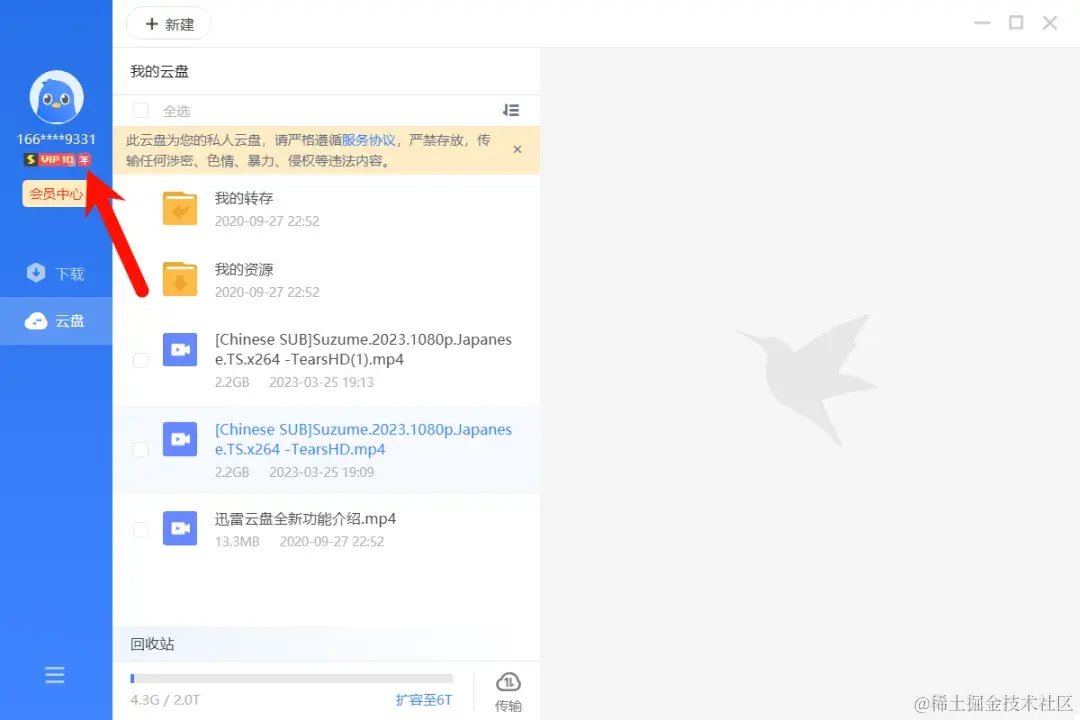Toggle the 全选 checkbox
Image resolution: width=1080 pixels, height=720 pixels.
(x=141, y=110)
